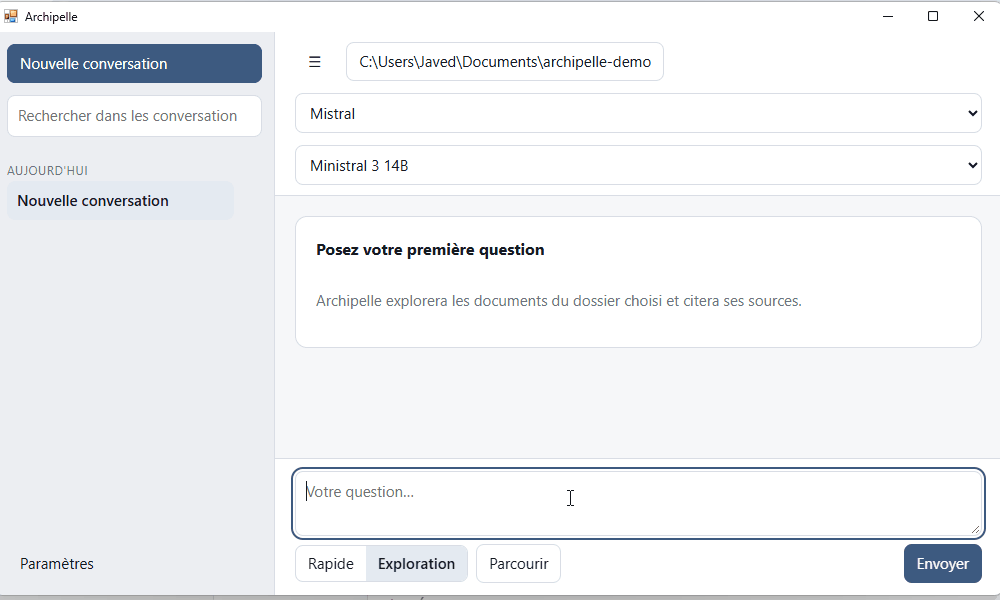This screenshot has width=1000, height=600.
Task: Focus the Rechercher dans les conversation search field
Action: click(135, 116)
